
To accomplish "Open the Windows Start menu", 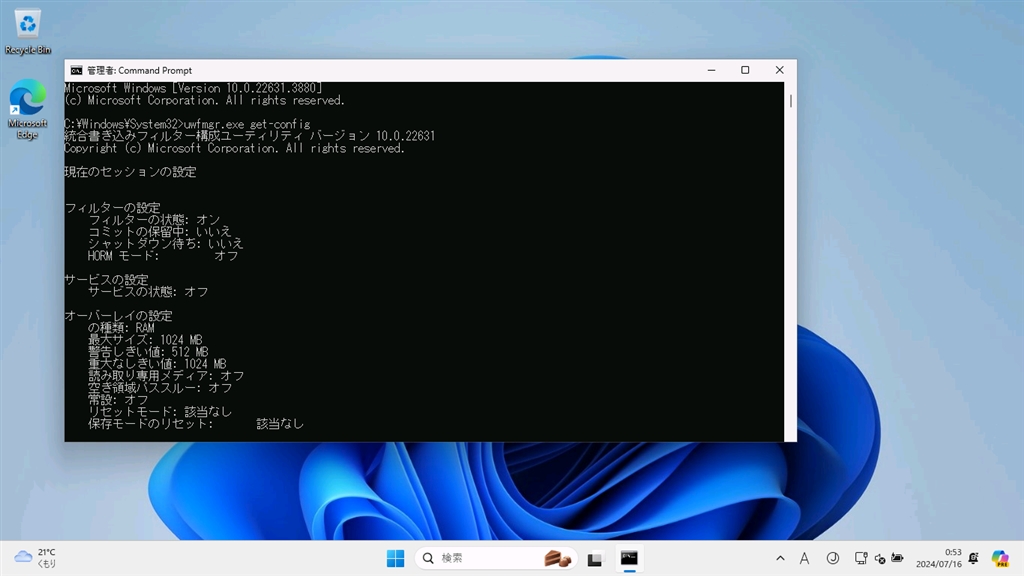I will [x=395, y=558].
